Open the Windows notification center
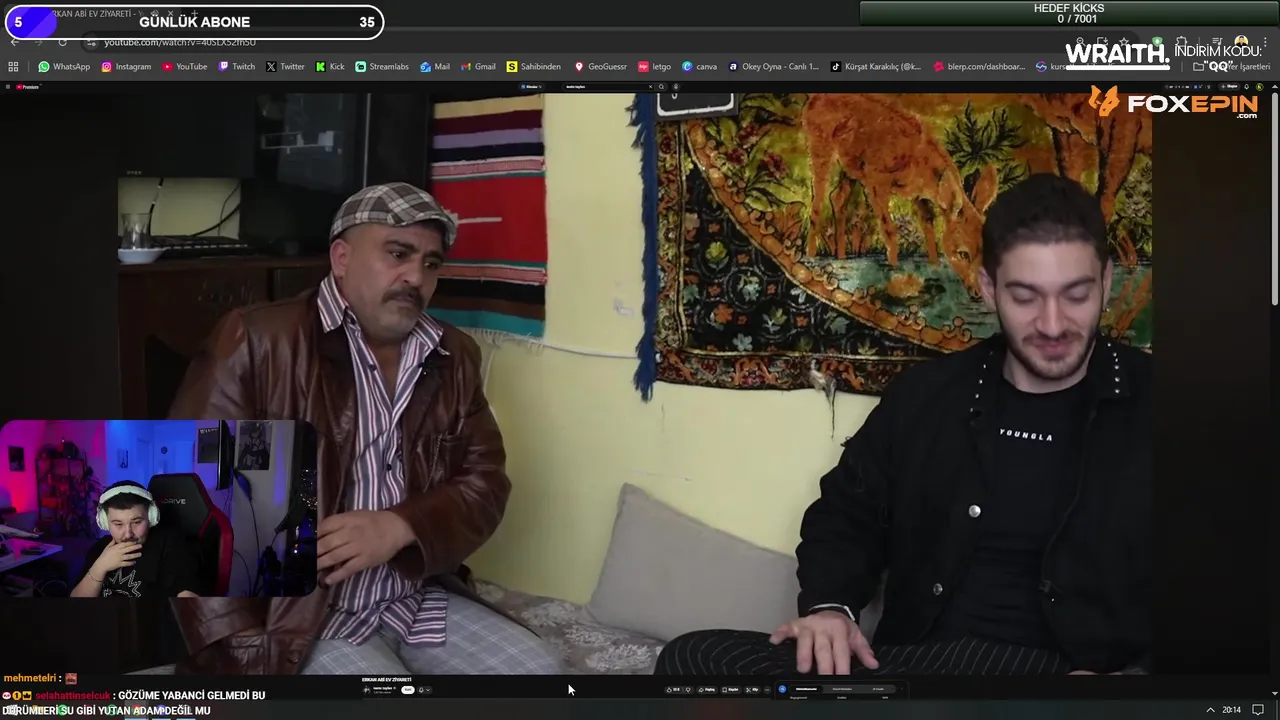Viewport: 1280px width, 720px height. (1258, 710)
